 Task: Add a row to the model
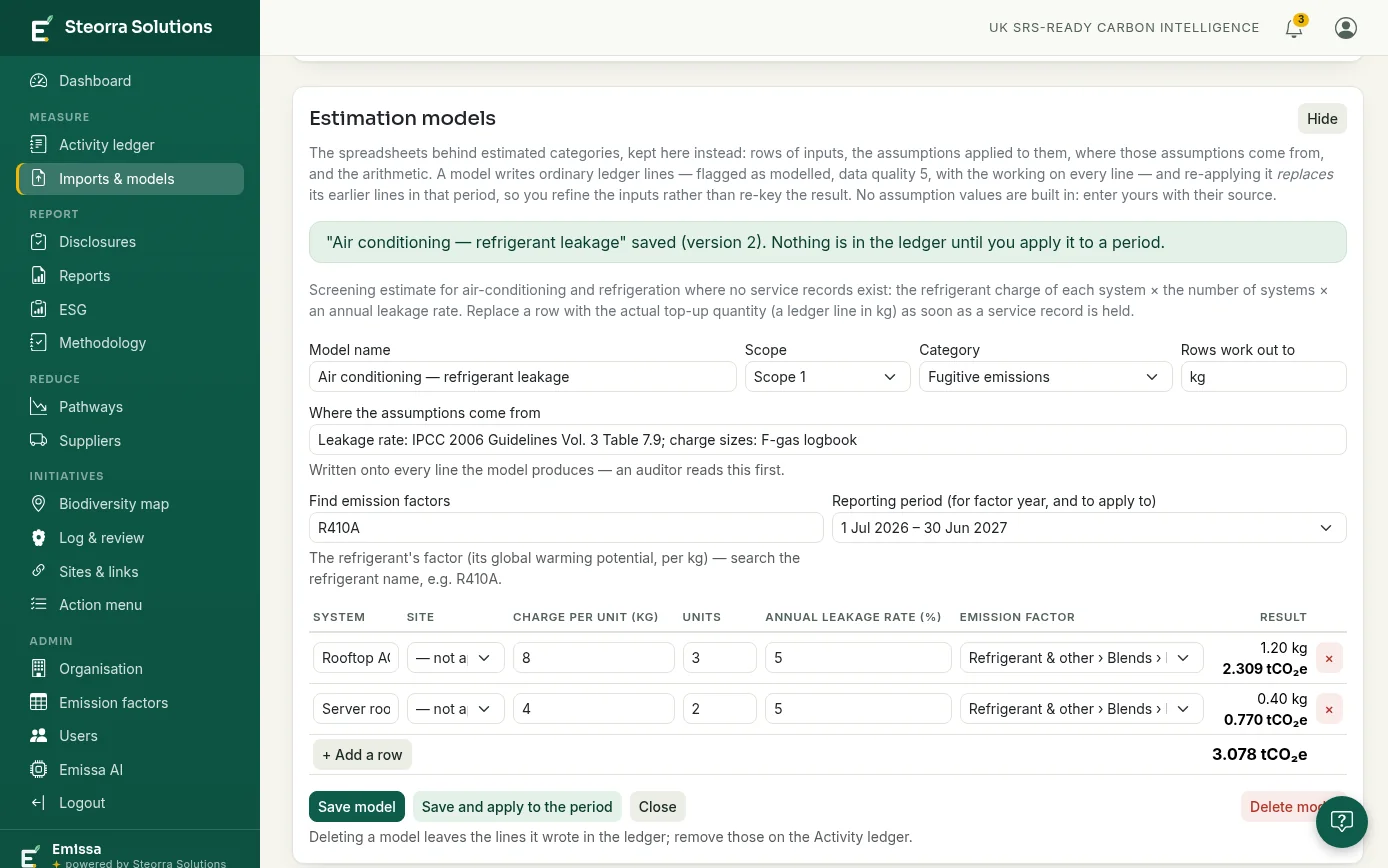coord(362,755)
